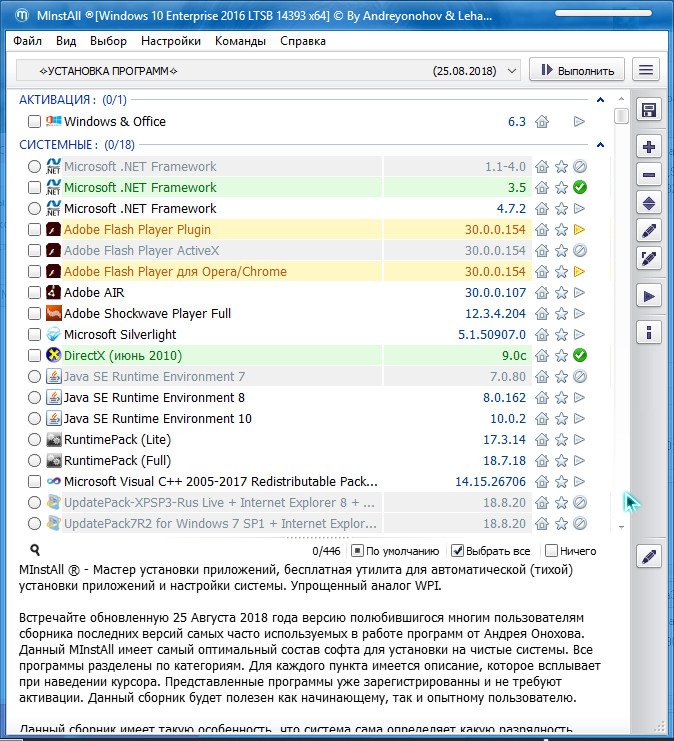
Task: Click the pencil with checkbox icon
Action: pyautogui.click(x=648, y=258)
